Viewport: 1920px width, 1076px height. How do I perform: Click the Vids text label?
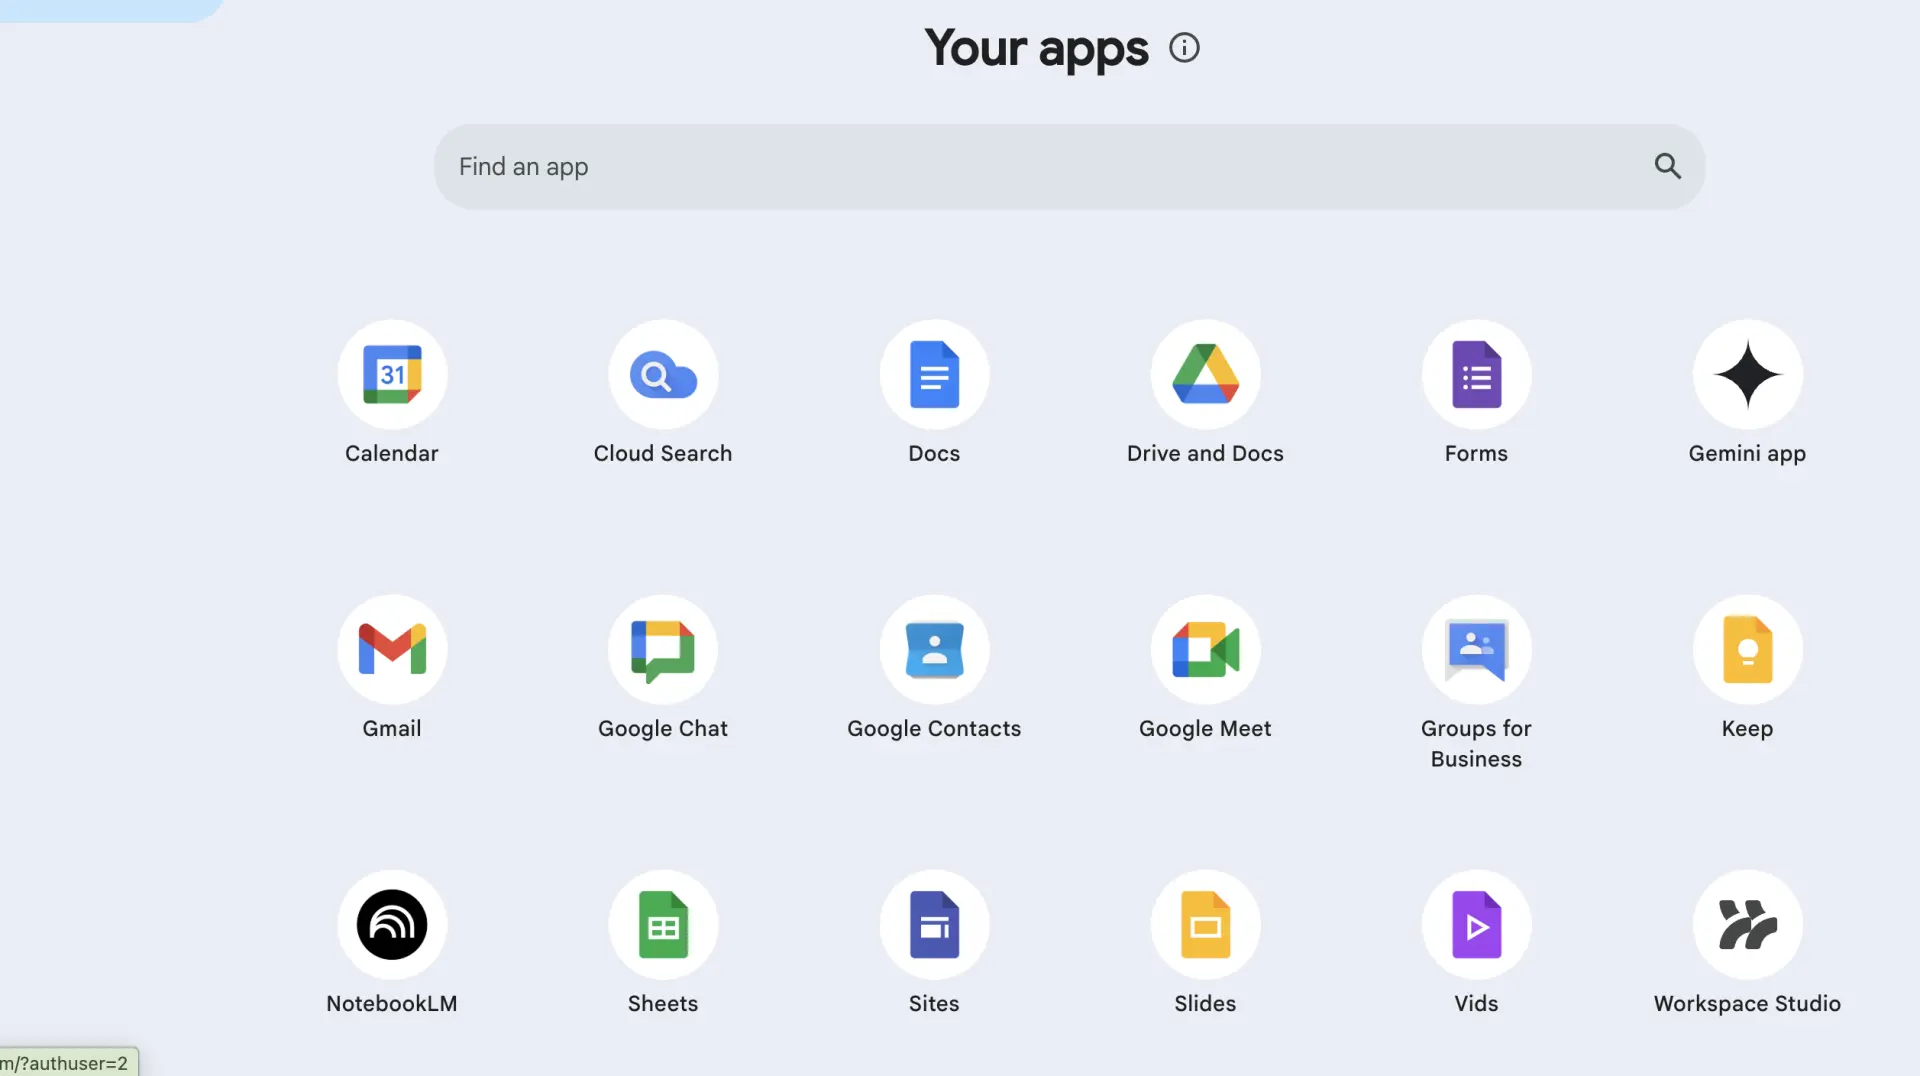1476,1003
